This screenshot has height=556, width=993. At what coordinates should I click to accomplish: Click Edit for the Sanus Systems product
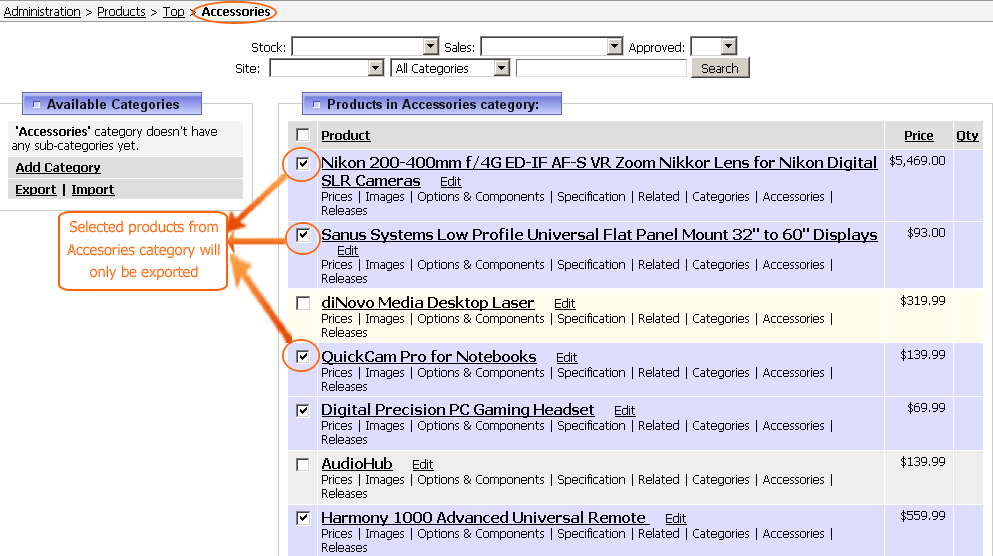tap(348, 251)
